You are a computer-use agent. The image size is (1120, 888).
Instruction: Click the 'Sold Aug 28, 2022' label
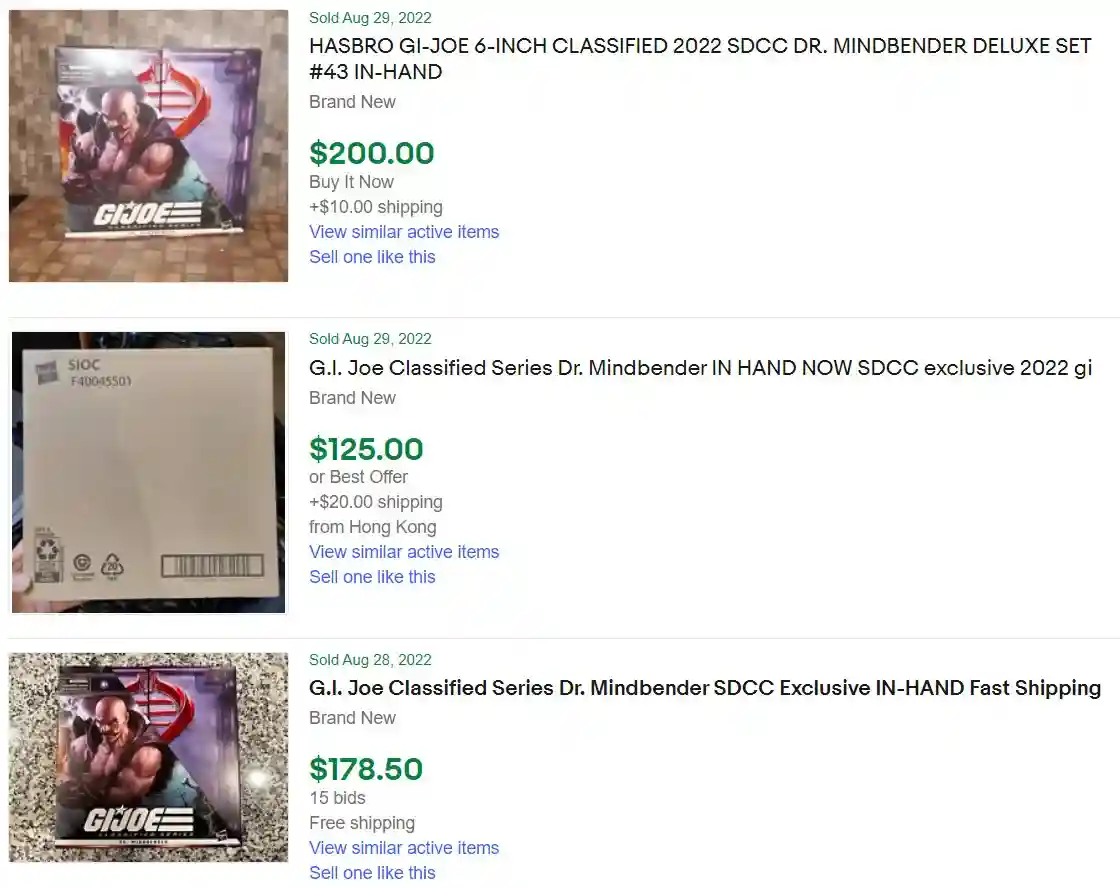370,660
